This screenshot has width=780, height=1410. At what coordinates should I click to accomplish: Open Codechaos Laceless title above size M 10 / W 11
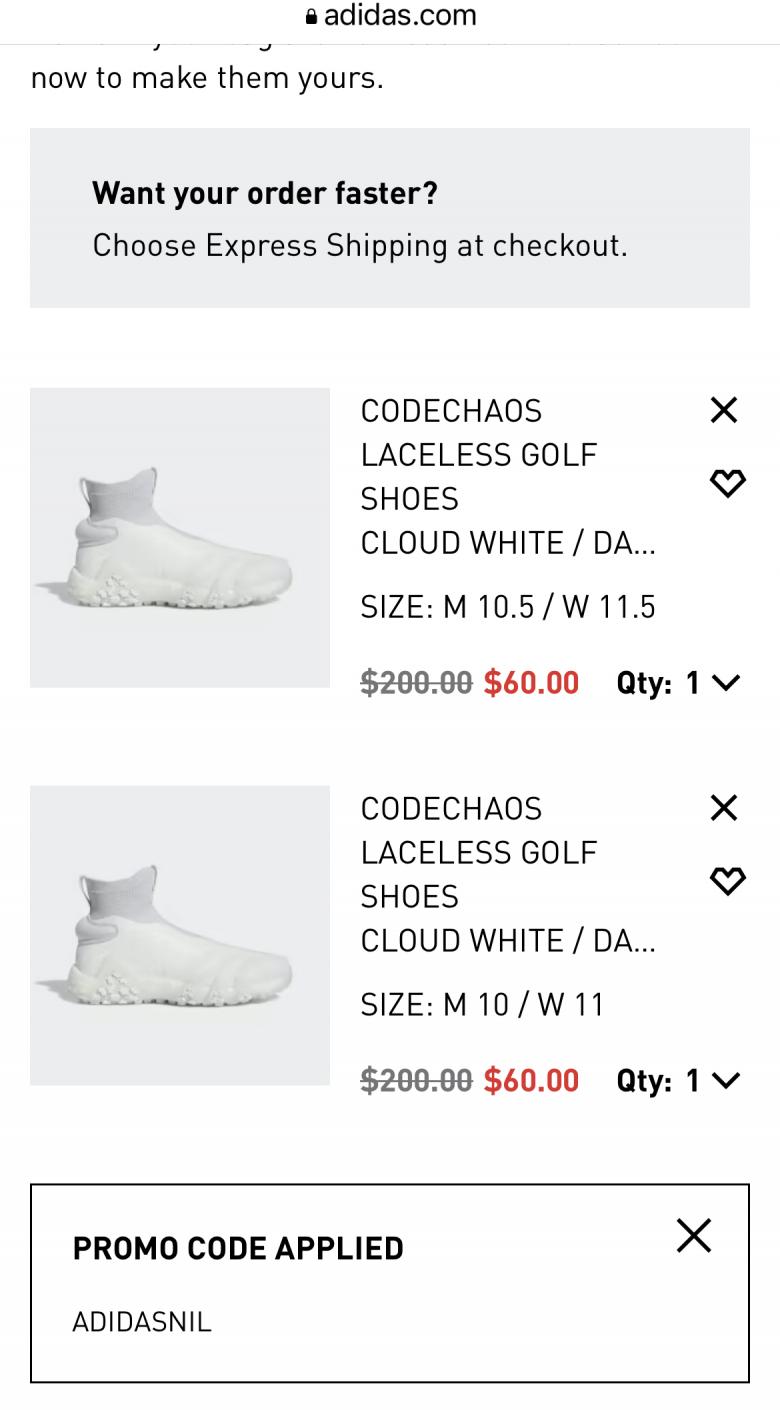point(478,853)
